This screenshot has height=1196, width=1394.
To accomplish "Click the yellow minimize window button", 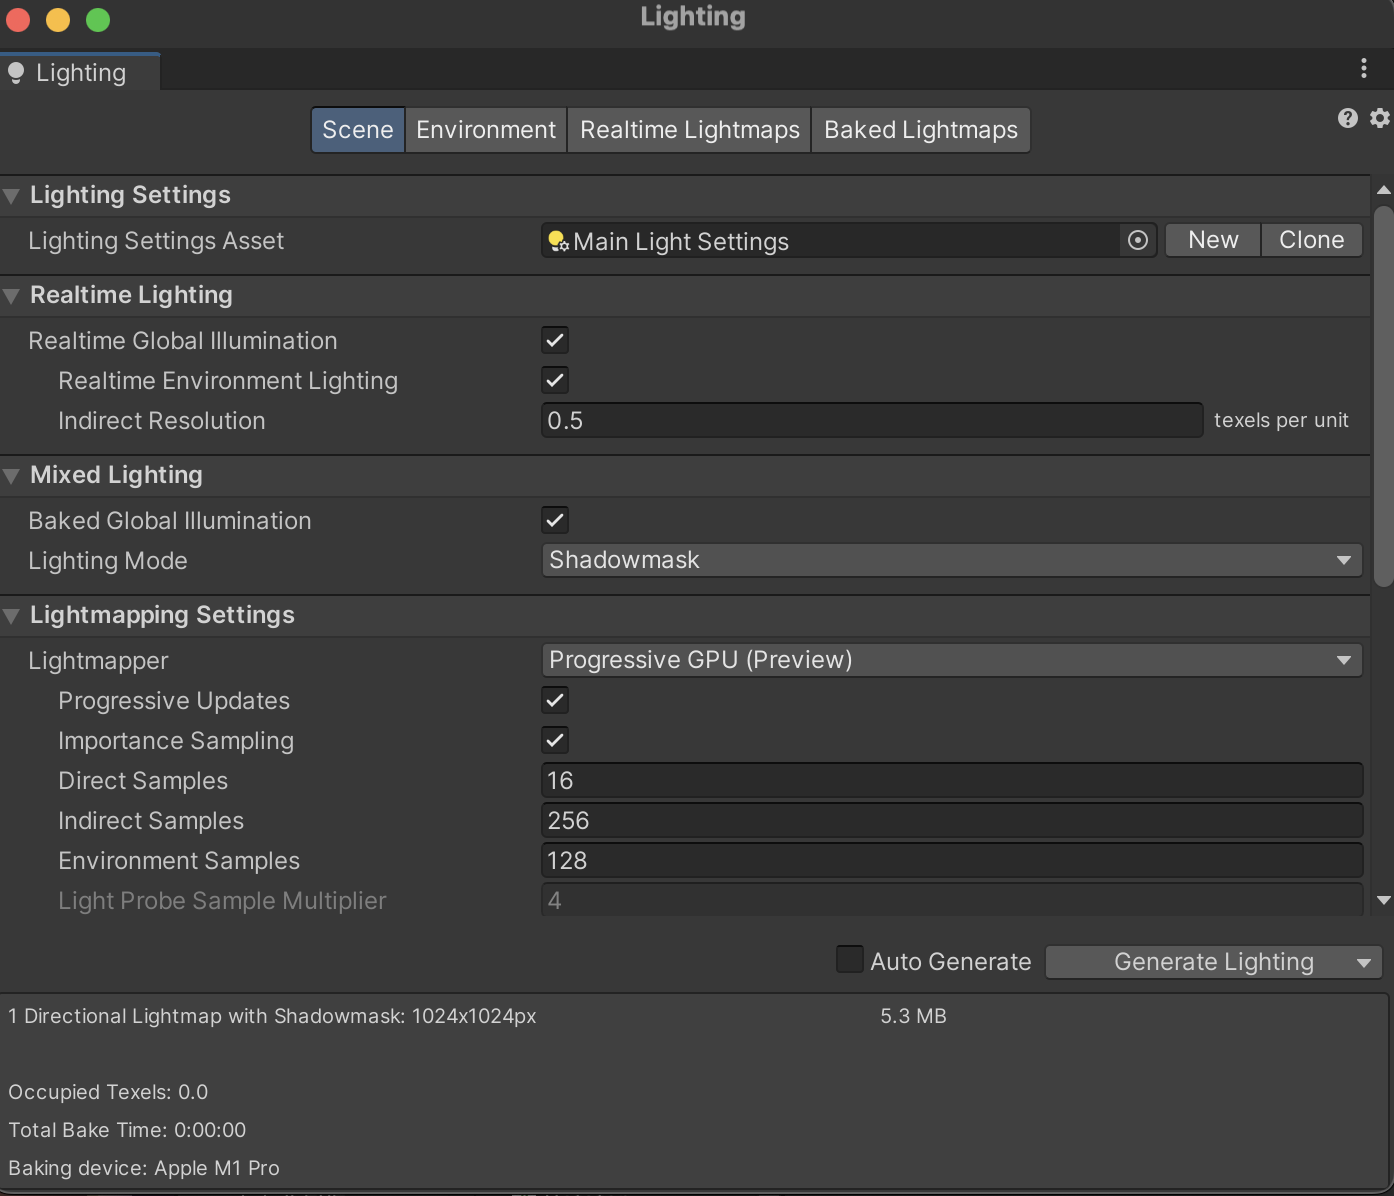I will [58, 19].
